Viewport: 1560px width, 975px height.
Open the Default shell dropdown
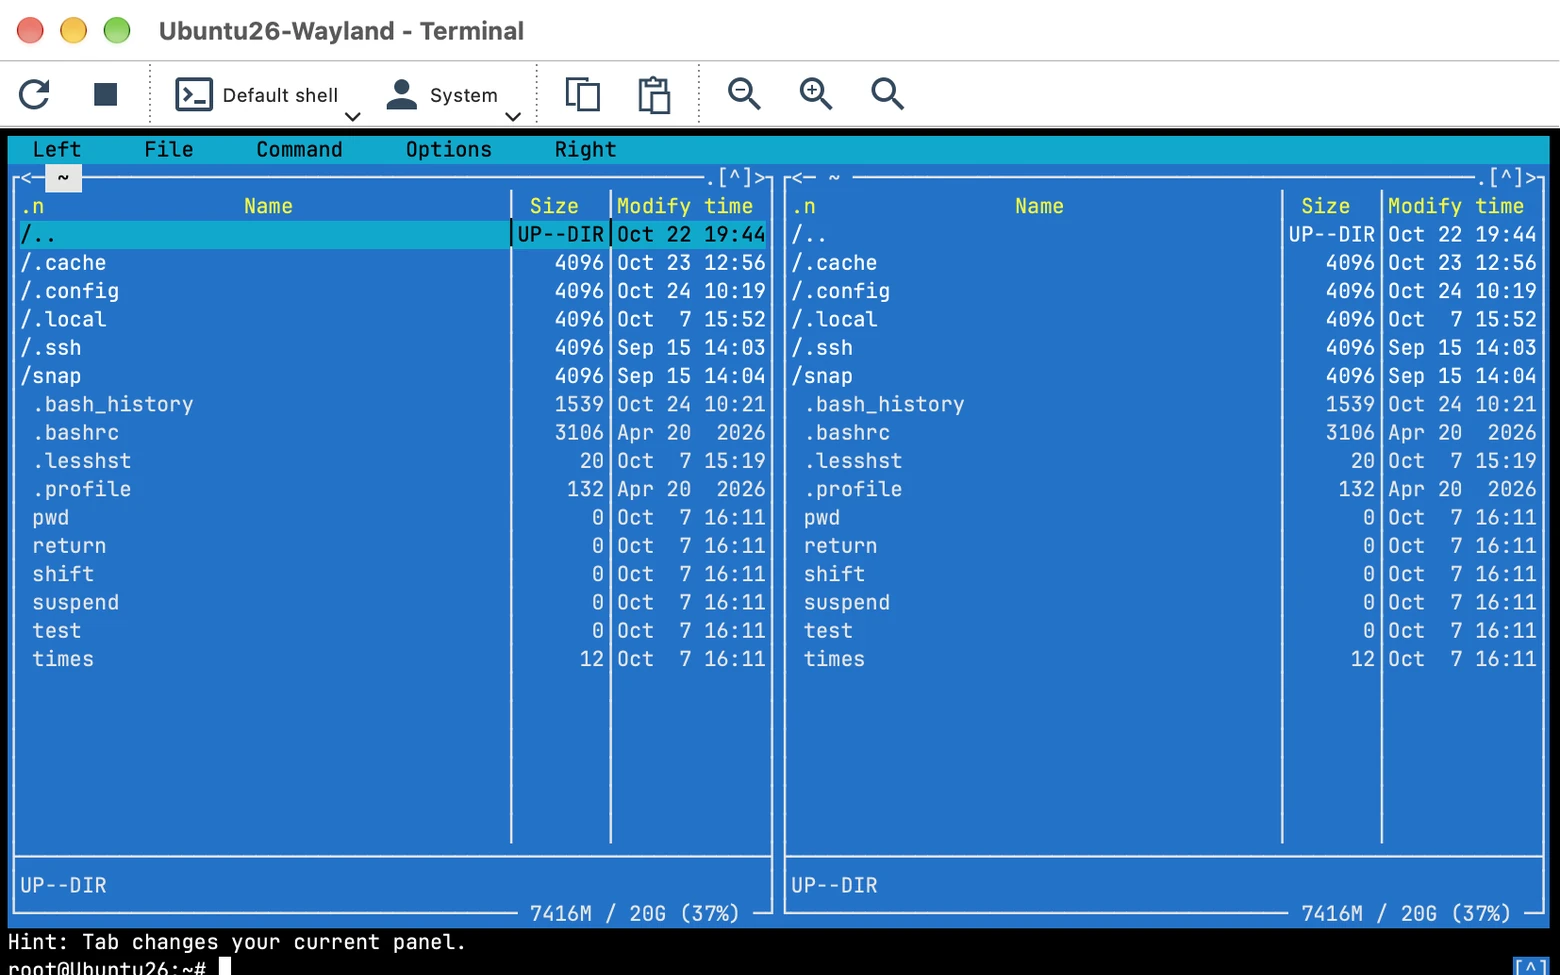pyautogui.click(x=267, y=95)
